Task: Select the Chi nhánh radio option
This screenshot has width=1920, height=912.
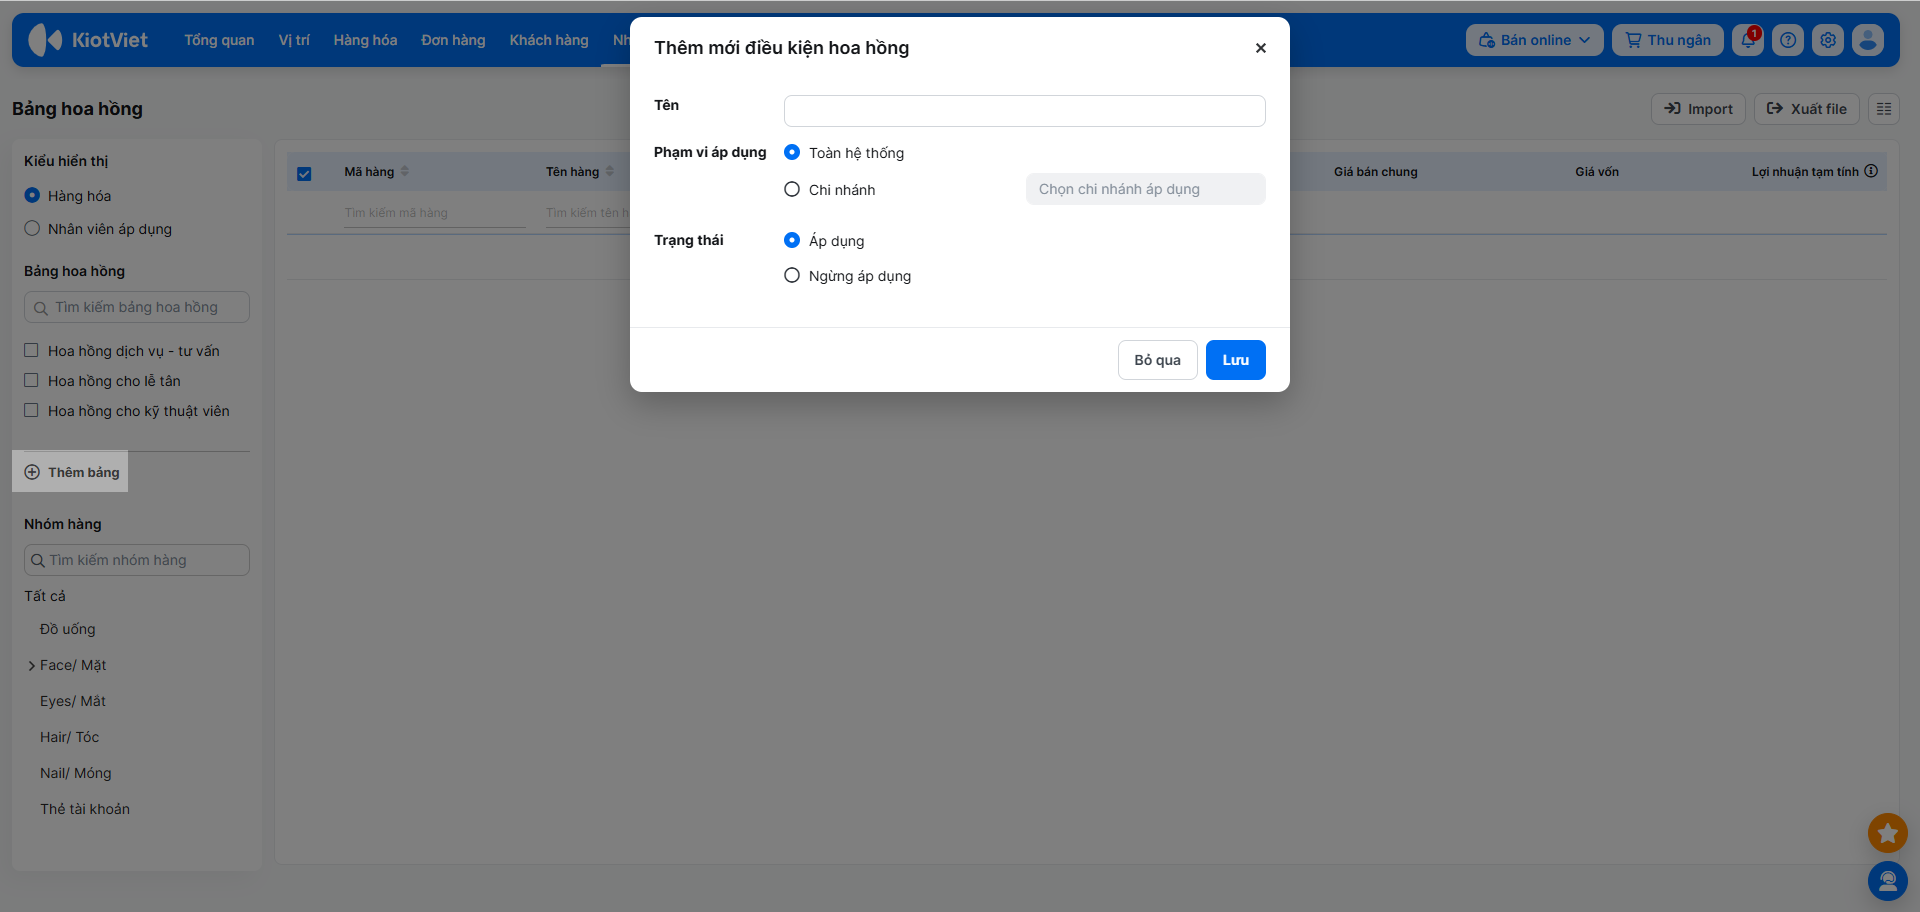Action: pos(792,189)
